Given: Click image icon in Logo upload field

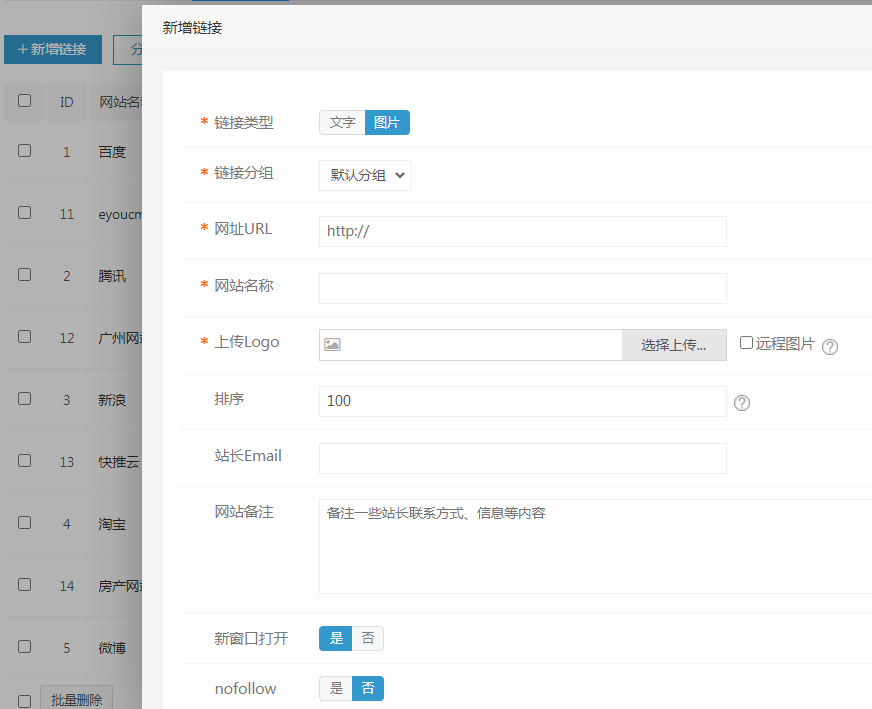Looking at the screenshot, I should (333, 345).
